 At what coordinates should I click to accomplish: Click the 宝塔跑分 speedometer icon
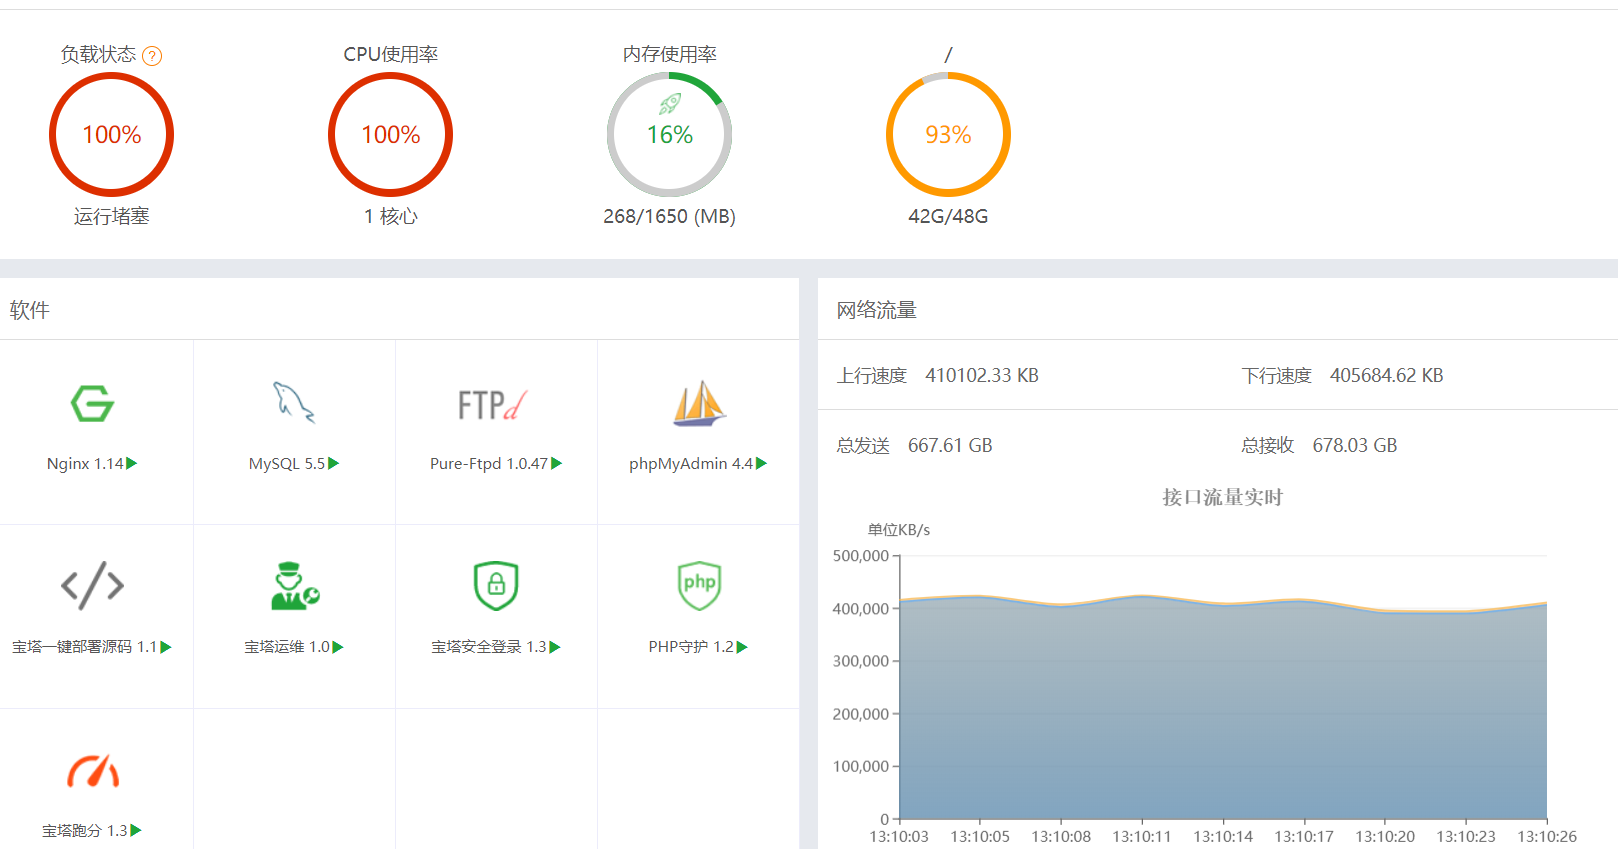(92, 770)
